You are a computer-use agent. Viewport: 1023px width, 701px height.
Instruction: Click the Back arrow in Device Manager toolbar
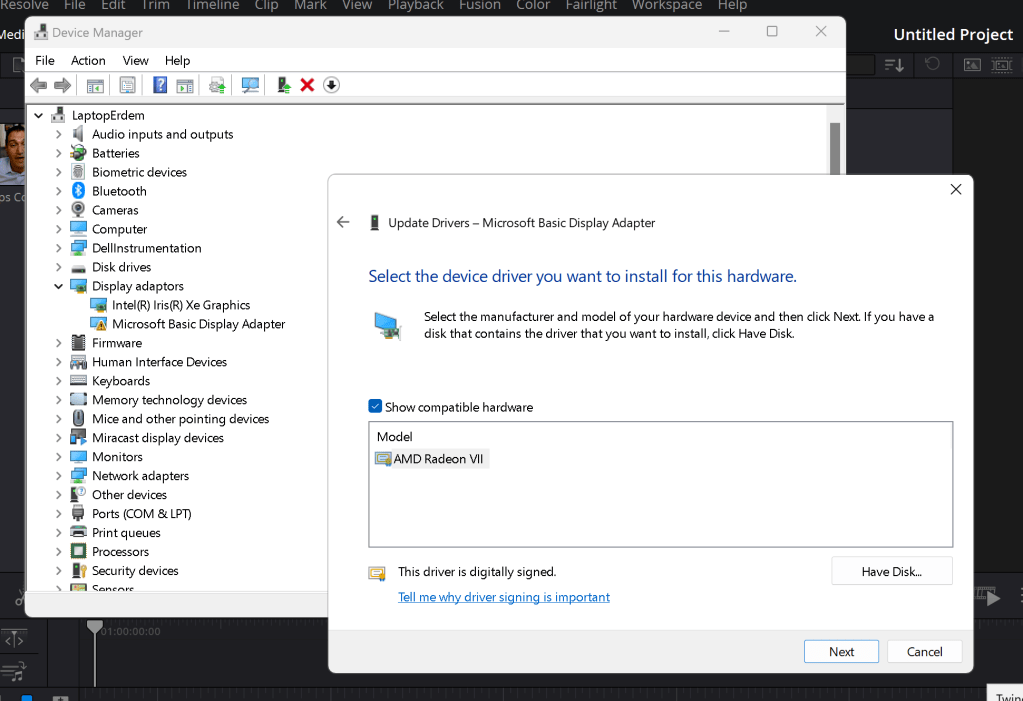tap(38, 85)
